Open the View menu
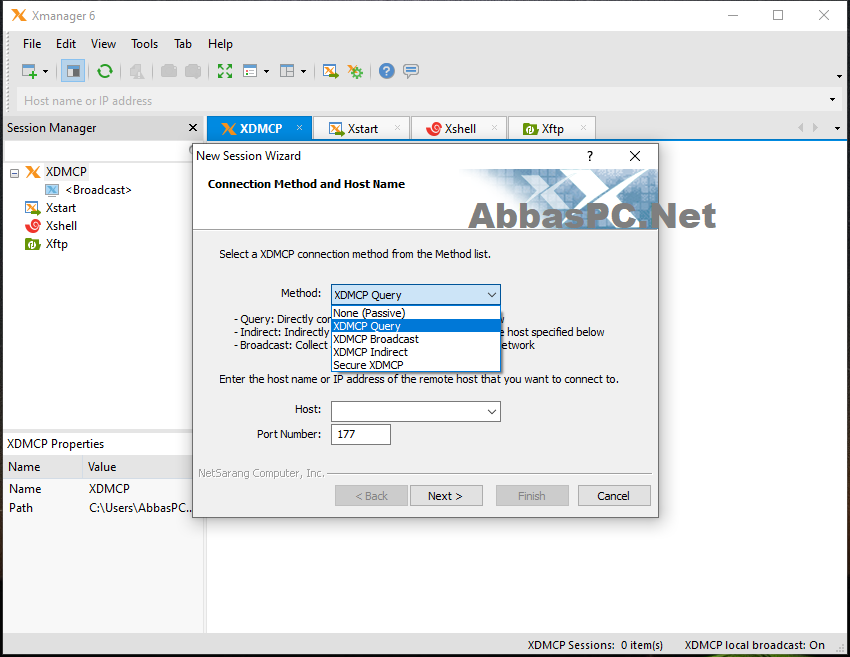The width and height of the screenshot is (850, 657). point(103,44)
